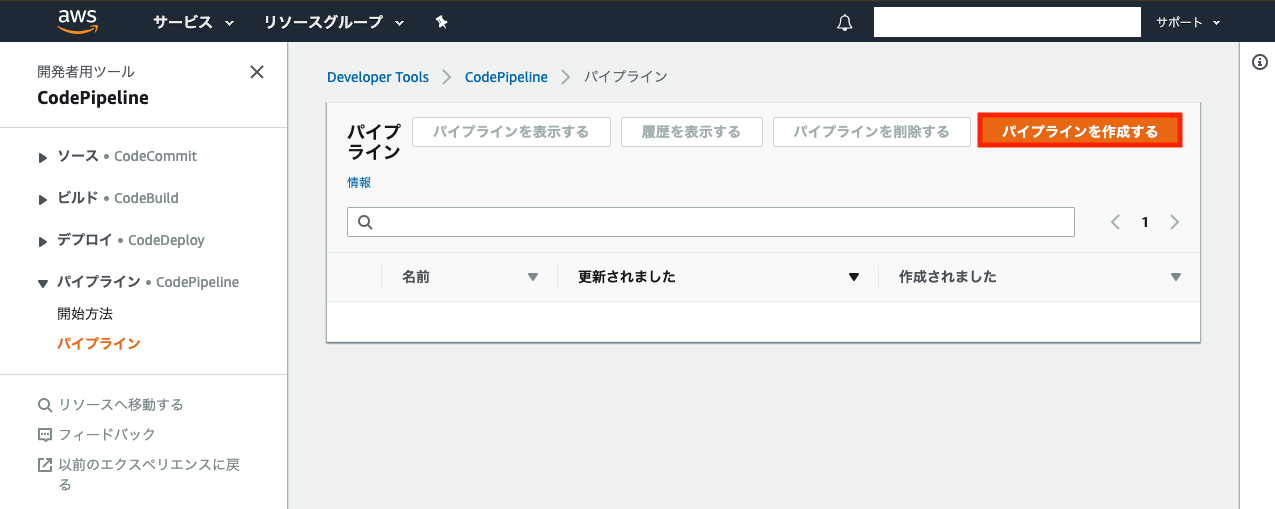Select パイプライン in the sidebar

99,344
